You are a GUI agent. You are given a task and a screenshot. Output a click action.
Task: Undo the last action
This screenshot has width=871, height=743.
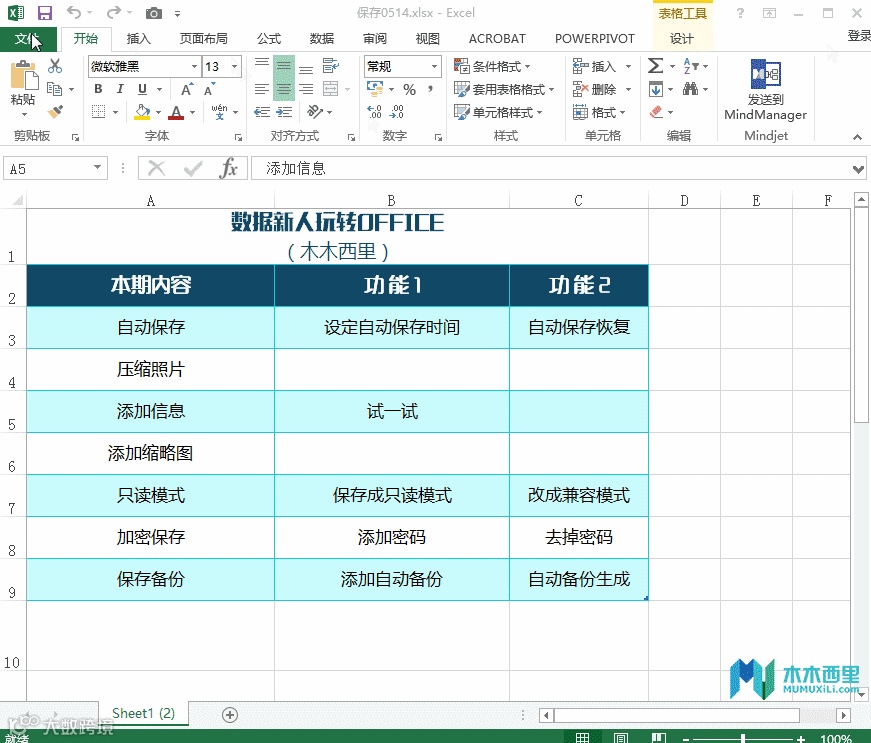[x=73, y=12]
